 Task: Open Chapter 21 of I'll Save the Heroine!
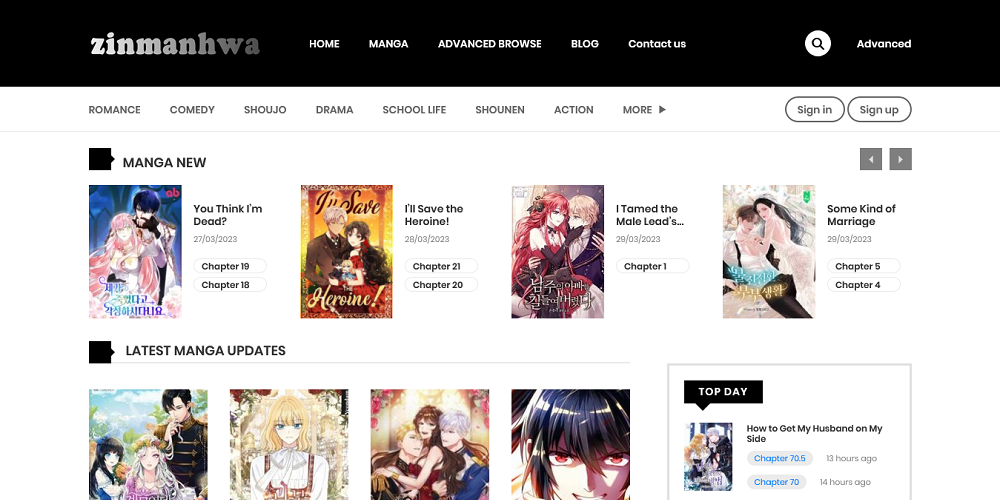(441, 266)
